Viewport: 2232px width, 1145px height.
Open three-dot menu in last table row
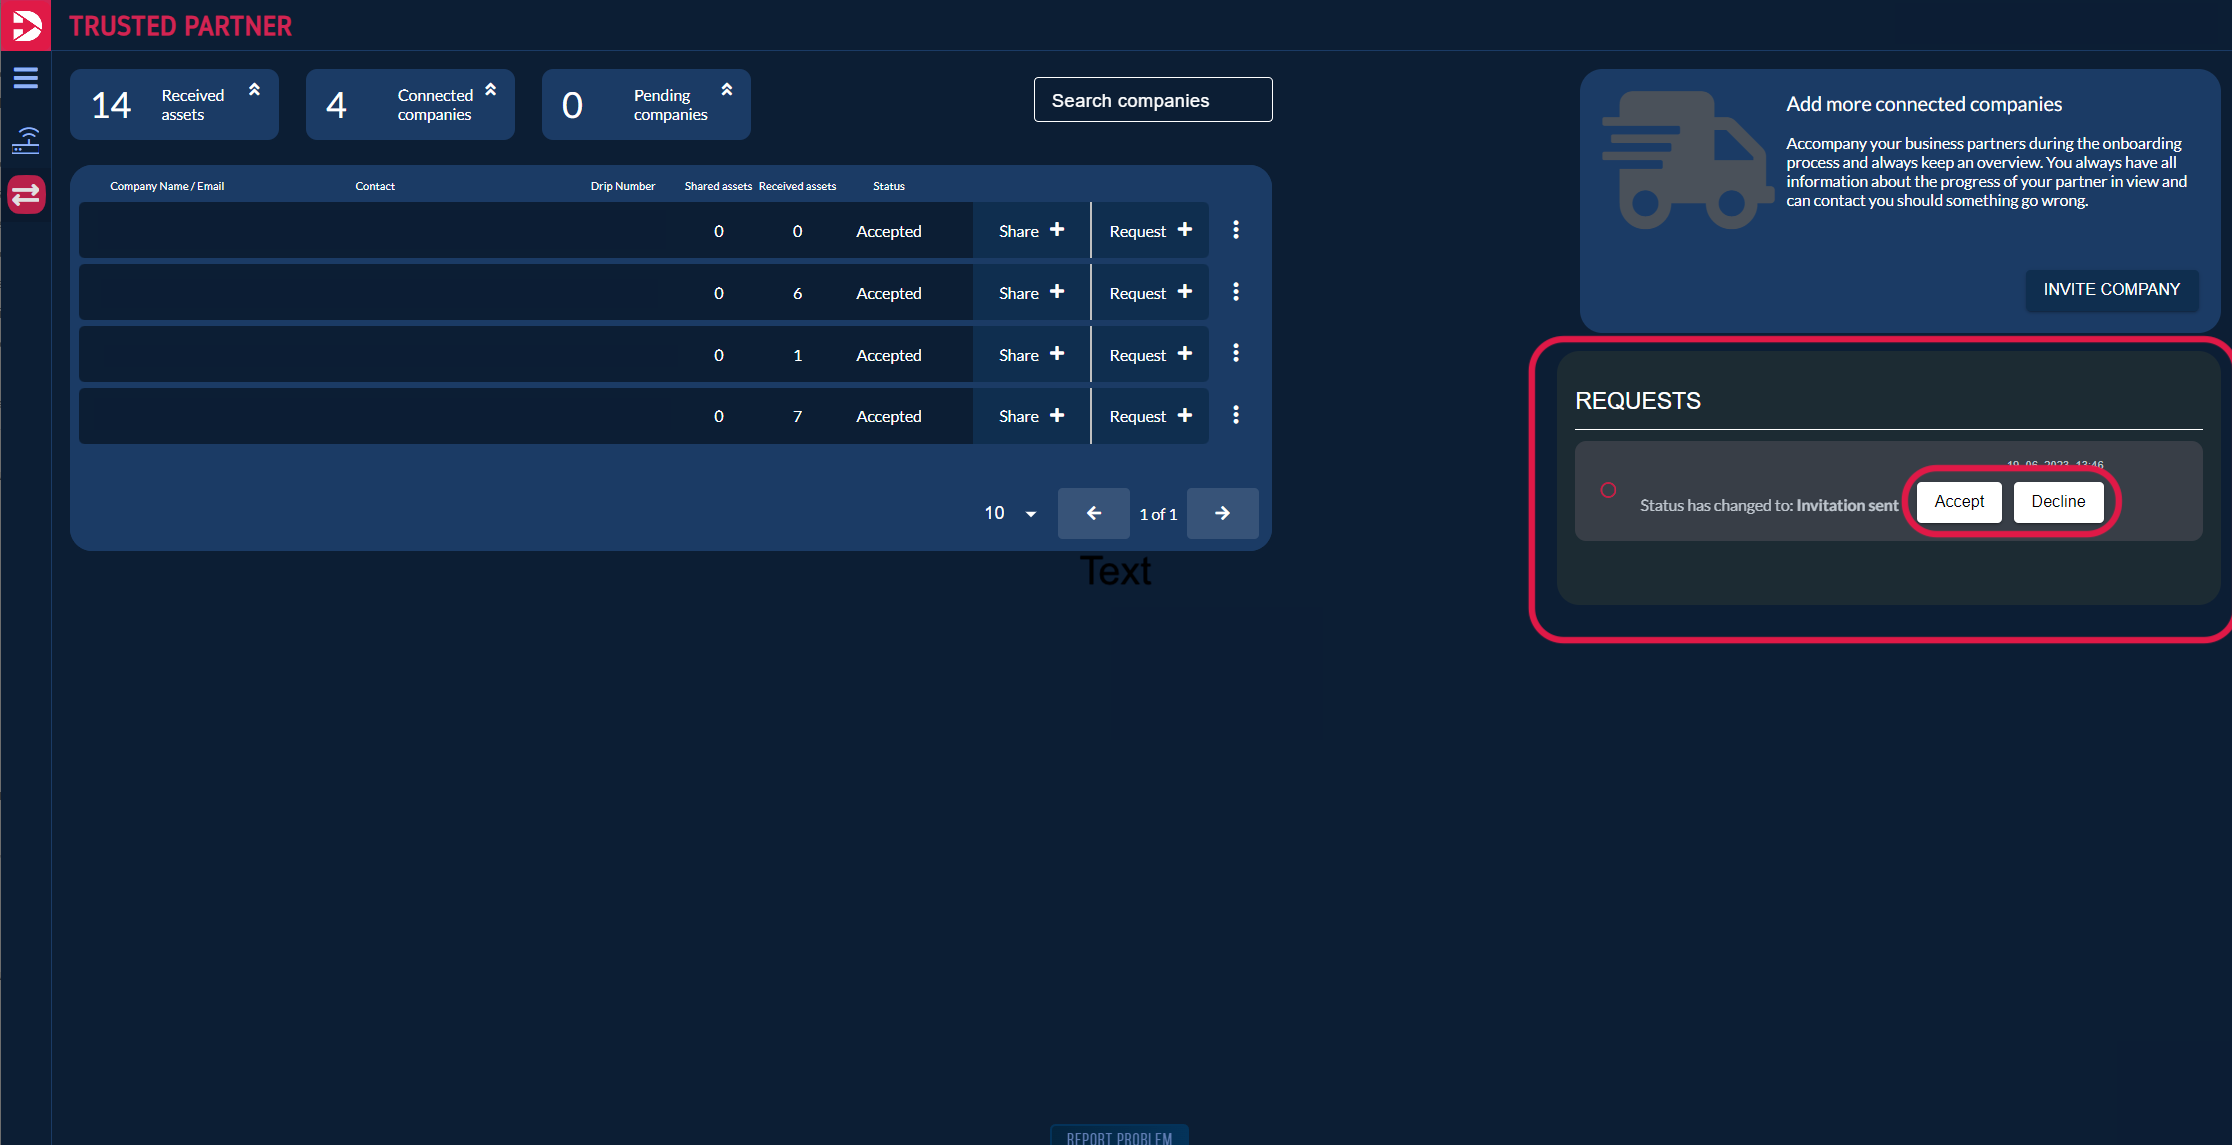click(x=1236, y=415)
